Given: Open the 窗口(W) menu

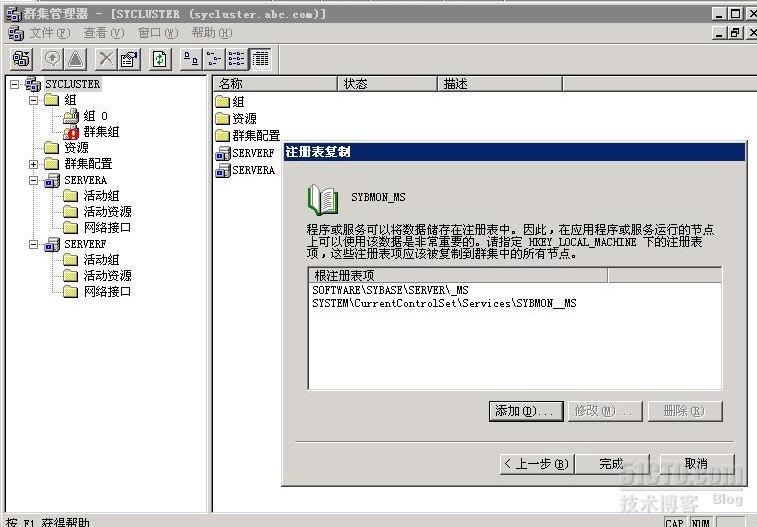Looking at the screenshot, I should pos(158,33).
